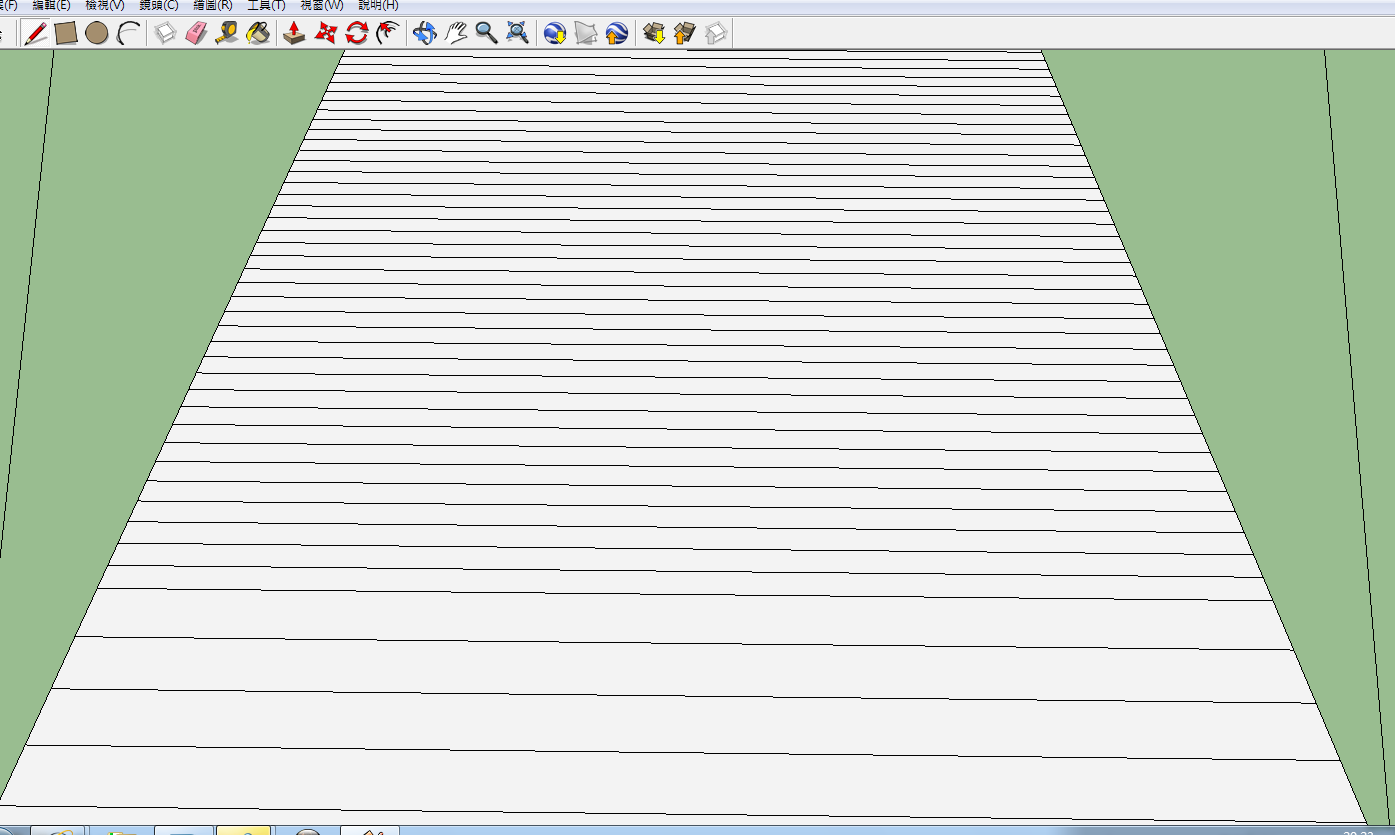Activate the Push/Pull tool
Image resolution: width=1395 pixels, height=835 pixels.
click(294, 34)
